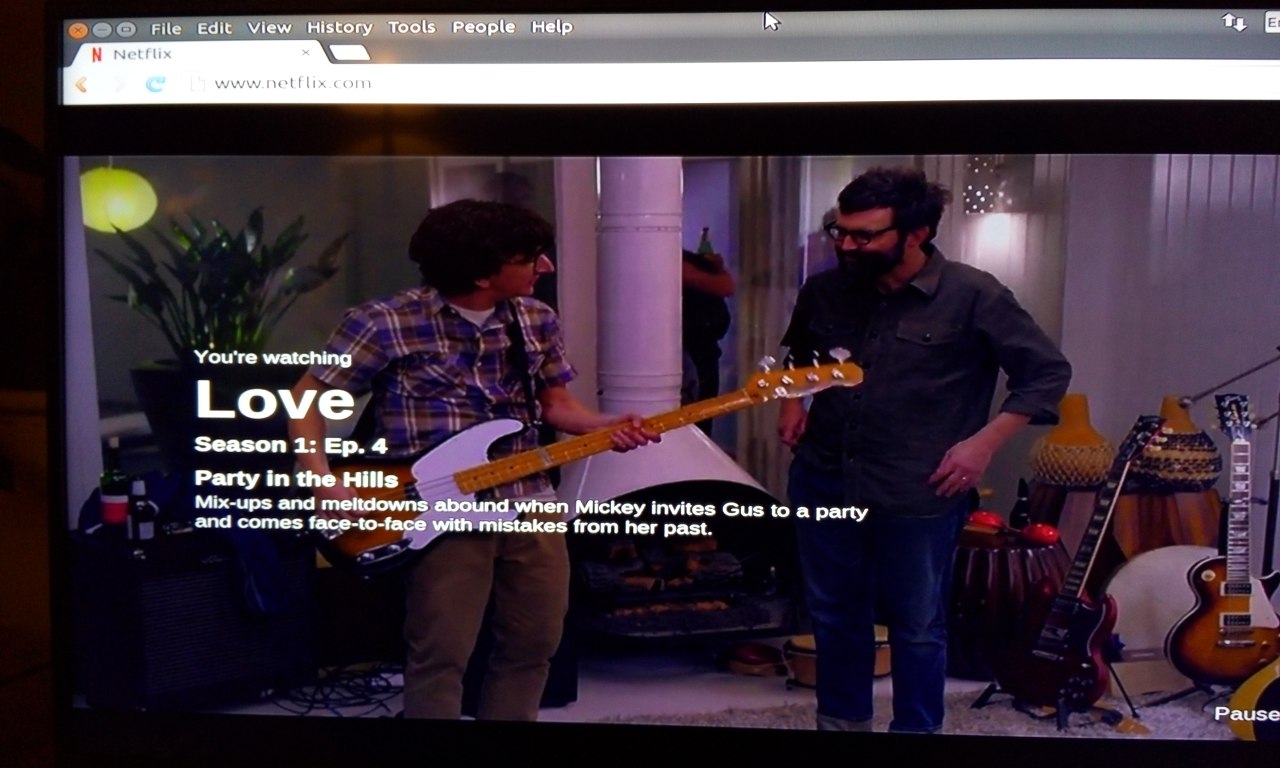
Task: Open the keyboard language indicator
Action: [x=1271, y=24]
